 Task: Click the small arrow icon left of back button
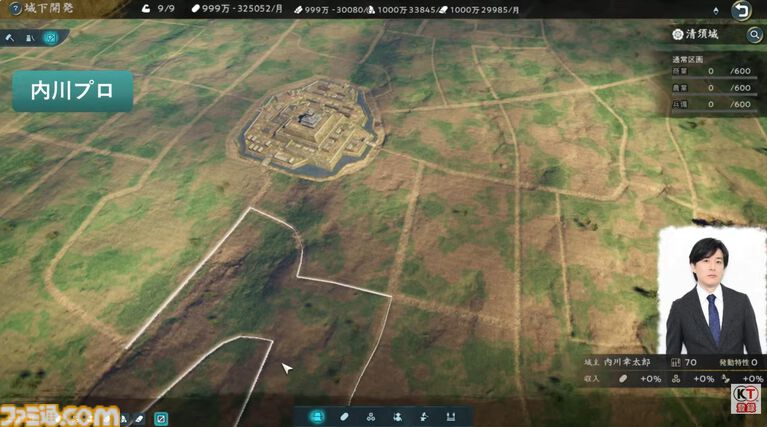coord(716,11)
